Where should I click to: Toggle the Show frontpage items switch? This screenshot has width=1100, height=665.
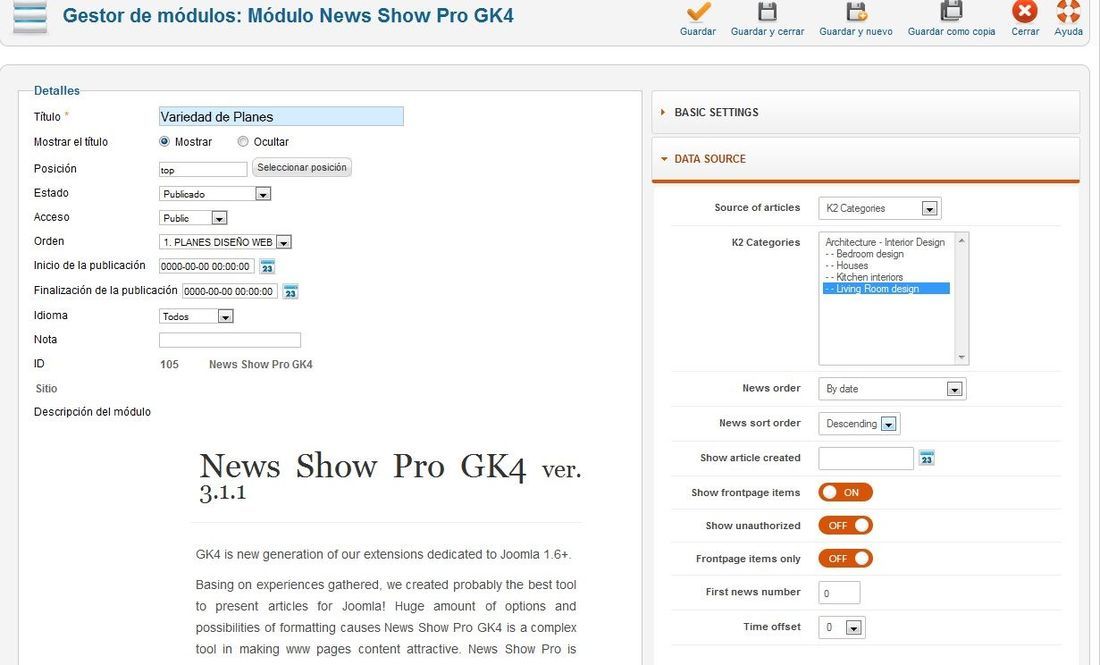(845, 492)
